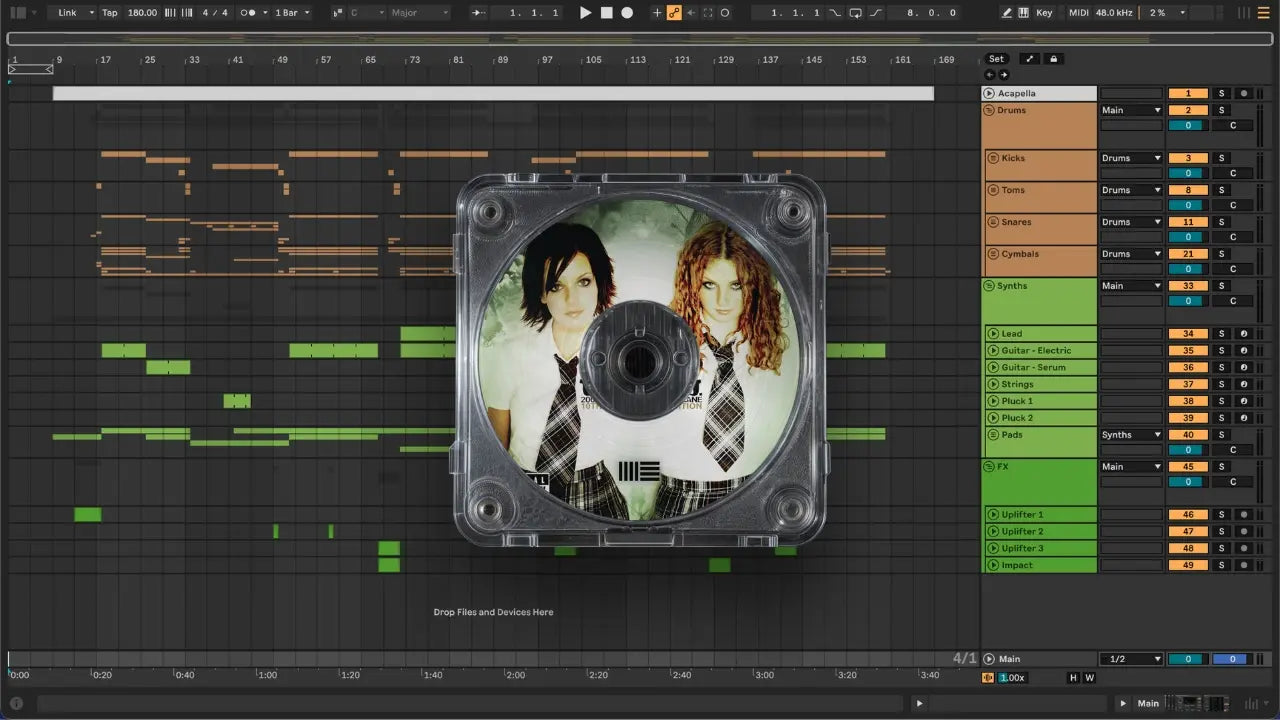Toggle track activator 1 for Acapella

[1188, 94]
